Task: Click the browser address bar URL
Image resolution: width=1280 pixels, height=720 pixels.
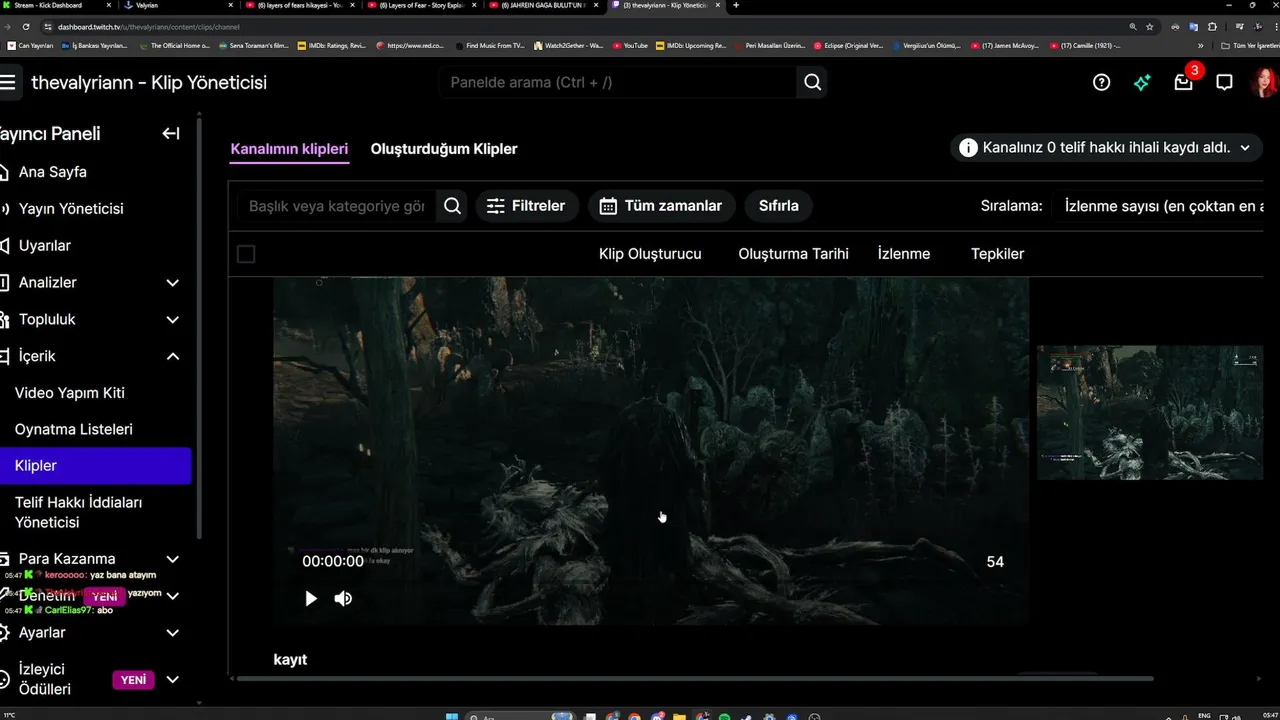Action: 149,27
